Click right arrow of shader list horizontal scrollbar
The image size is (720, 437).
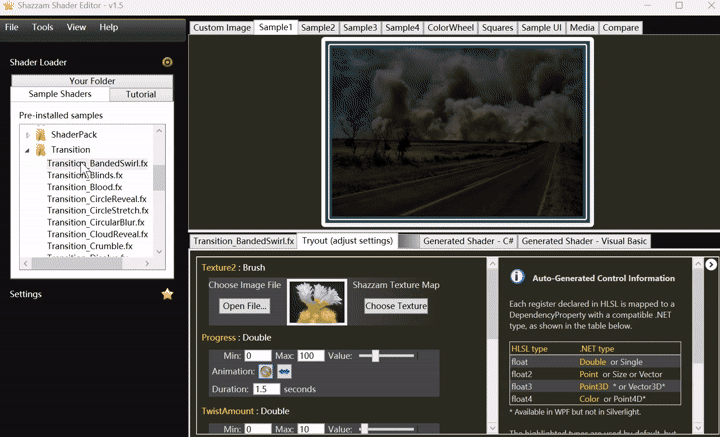(147, 263)
